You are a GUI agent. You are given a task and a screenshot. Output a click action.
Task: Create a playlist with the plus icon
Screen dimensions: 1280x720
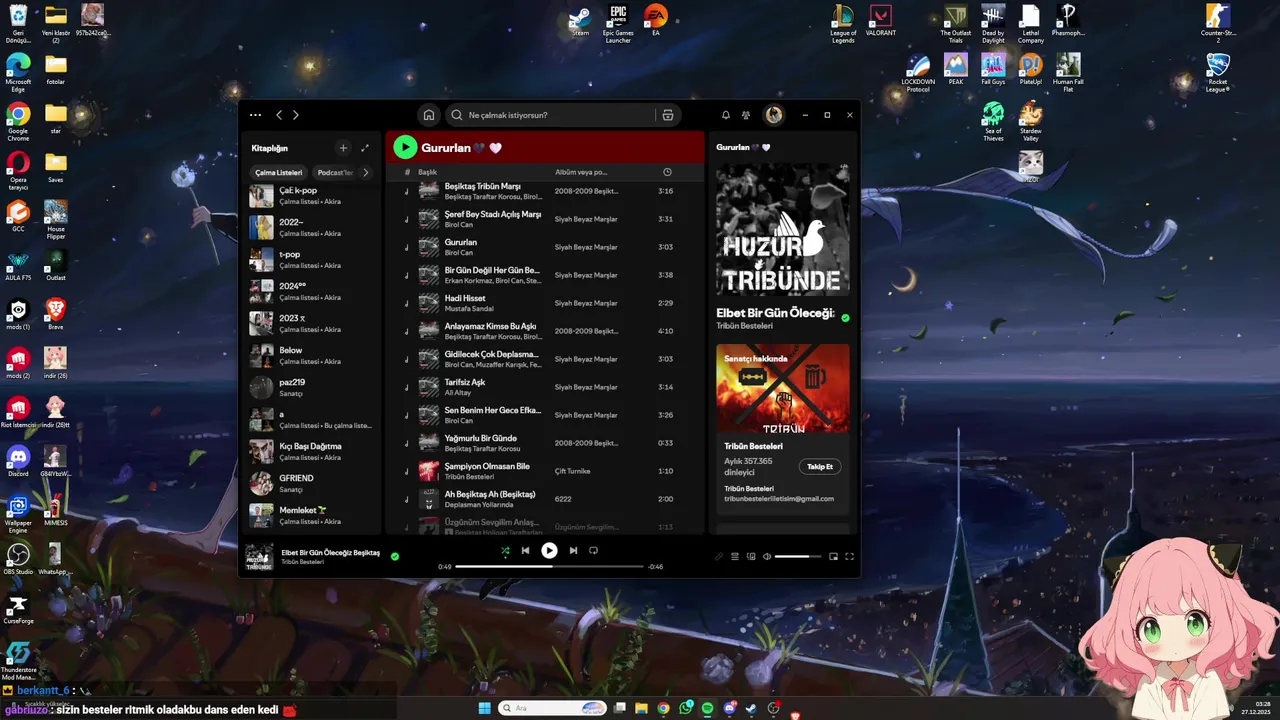pos(343,148)
